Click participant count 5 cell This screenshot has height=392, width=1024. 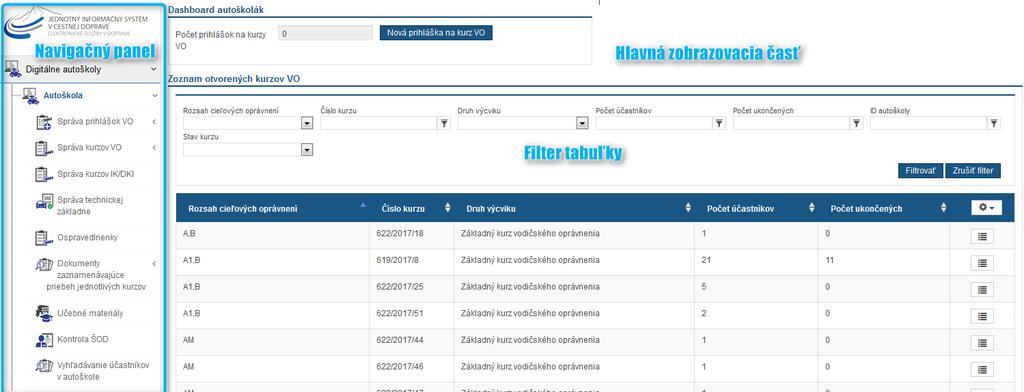pyautogui.click(x=756, y=289)
